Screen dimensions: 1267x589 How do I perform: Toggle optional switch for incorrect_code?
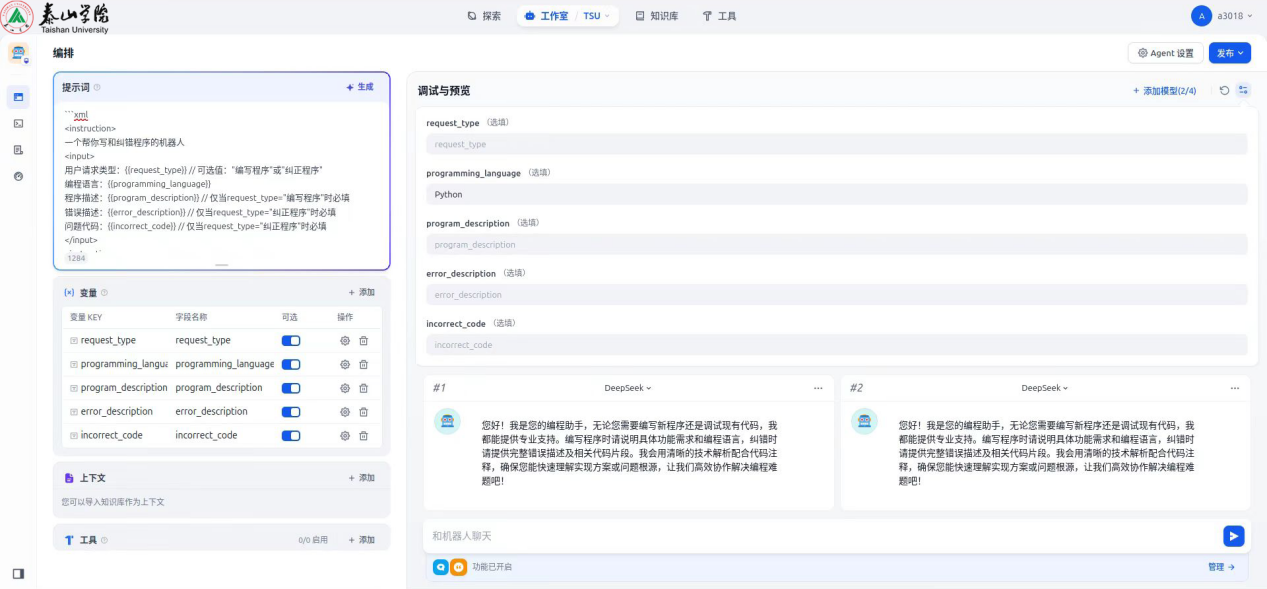click(291, 436)
